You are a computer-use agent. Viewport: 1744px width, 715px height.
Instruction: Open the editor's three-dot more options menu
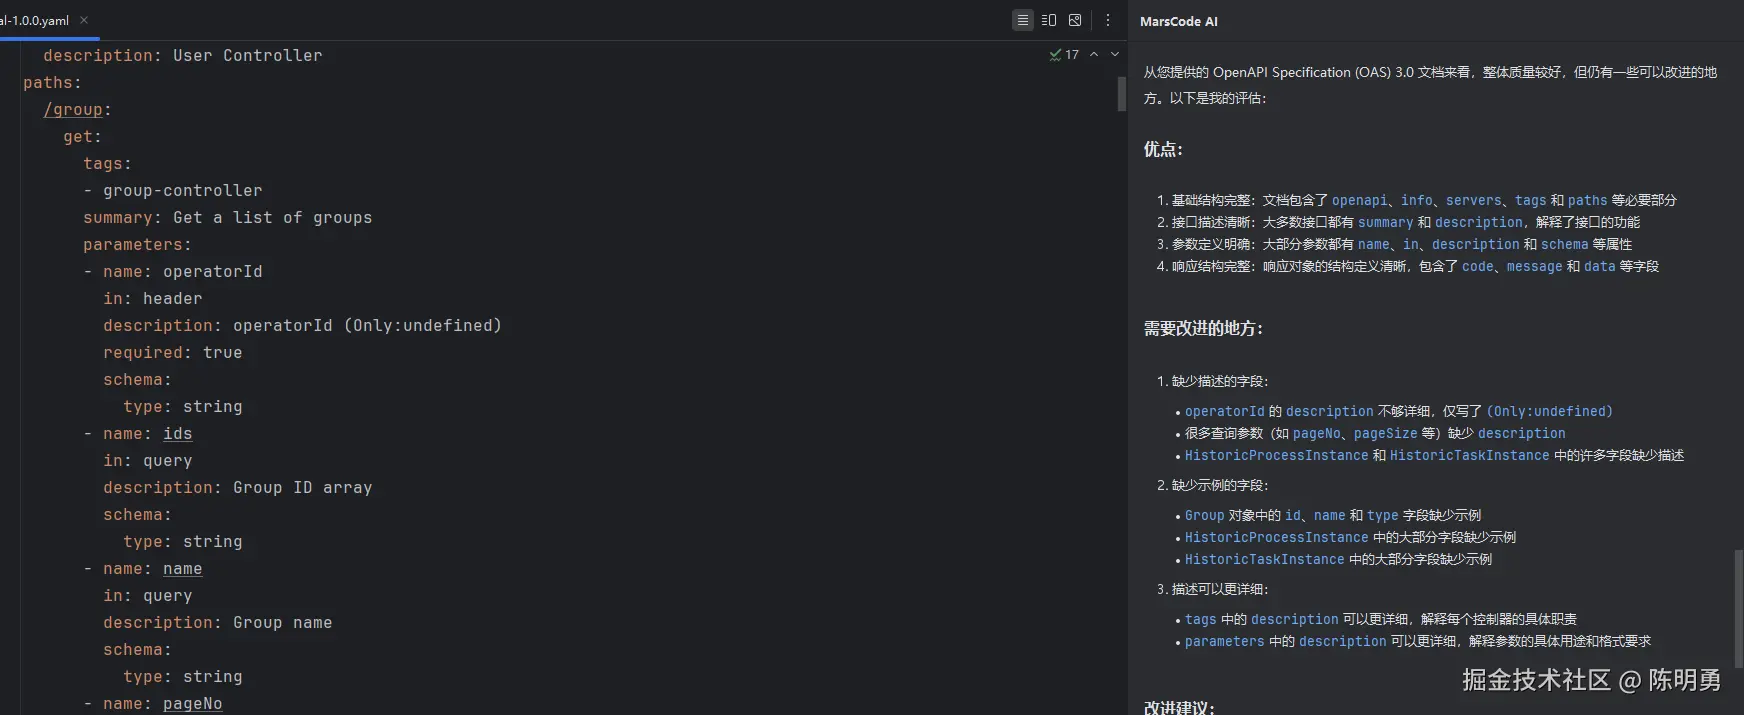tap(1107, 20)
